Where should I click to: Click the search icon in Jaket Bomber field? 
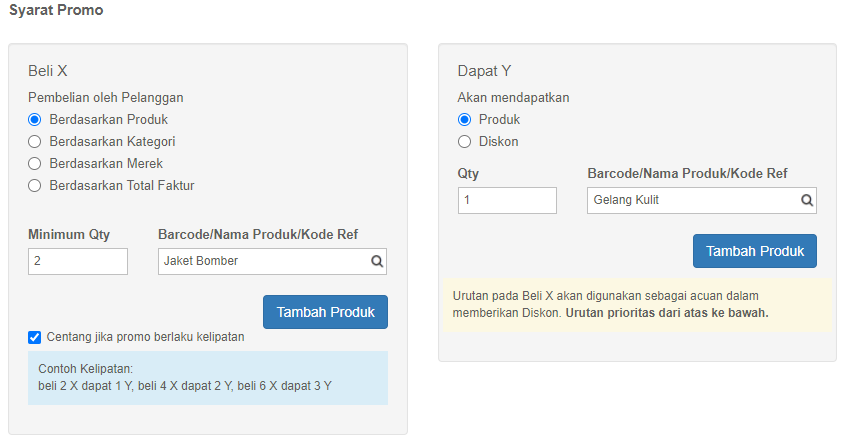pos(377,262)
